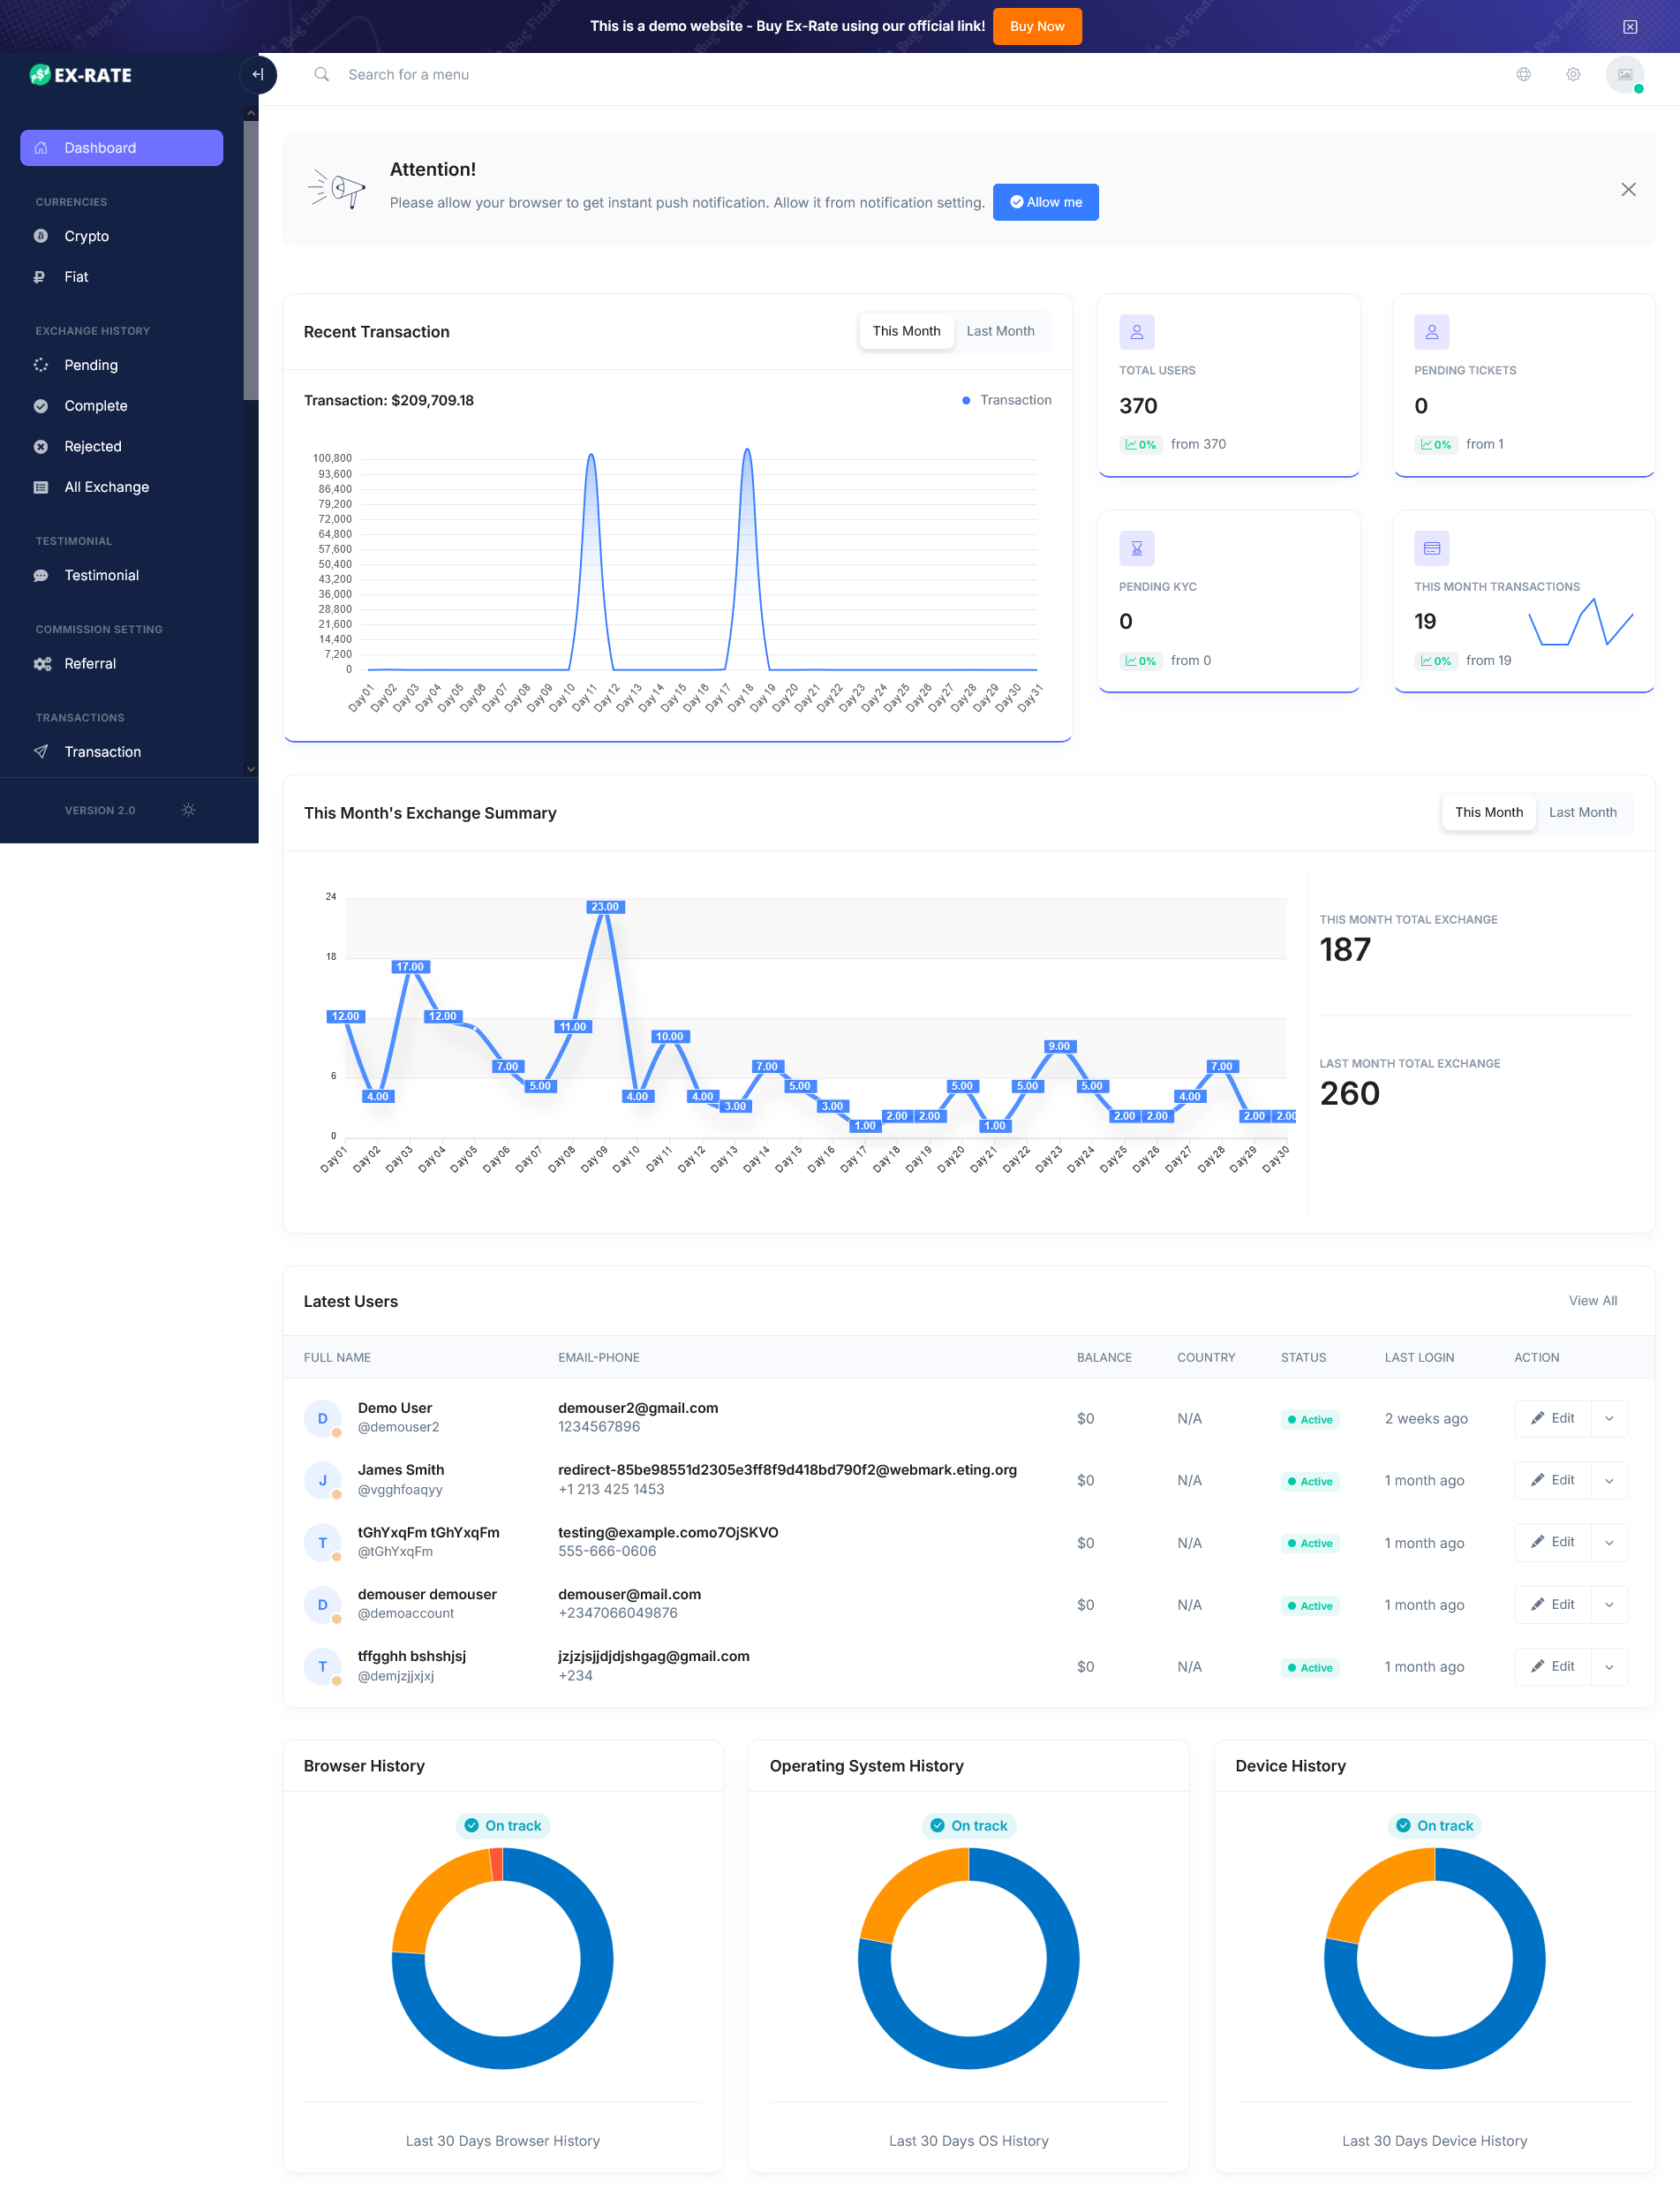Toggle Transaction legend in Recent Transaction chart
Viewport: 1680px width, 2205px height.
coord(1006,400)
